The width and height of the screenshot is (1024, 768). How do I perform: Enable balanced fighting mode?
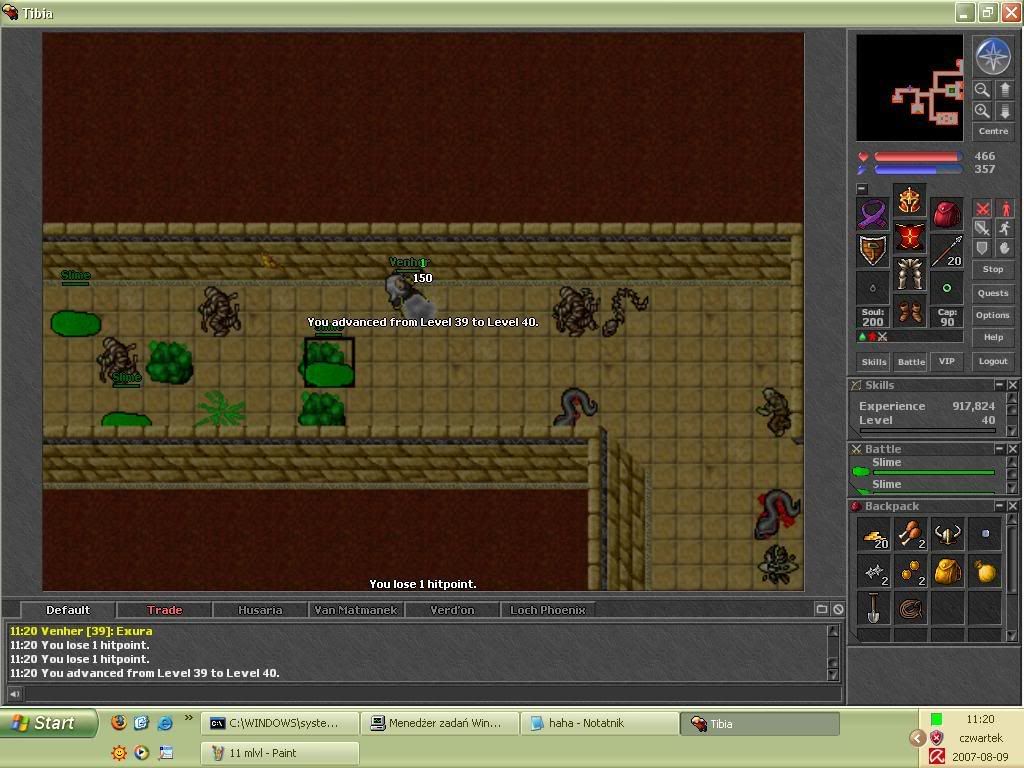click(x=982, y=229)
